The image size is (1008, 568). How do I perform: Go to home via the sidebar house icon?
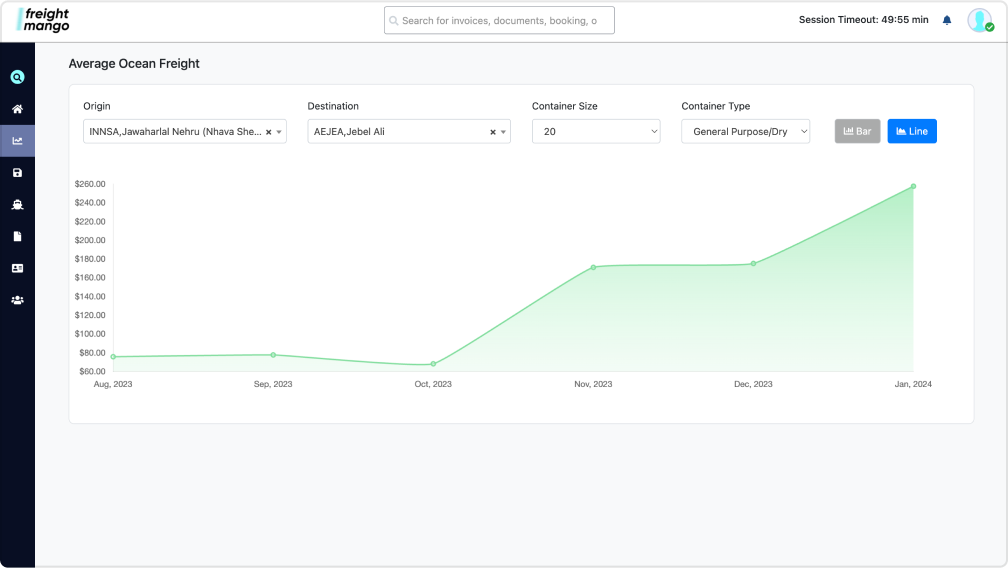17,109
